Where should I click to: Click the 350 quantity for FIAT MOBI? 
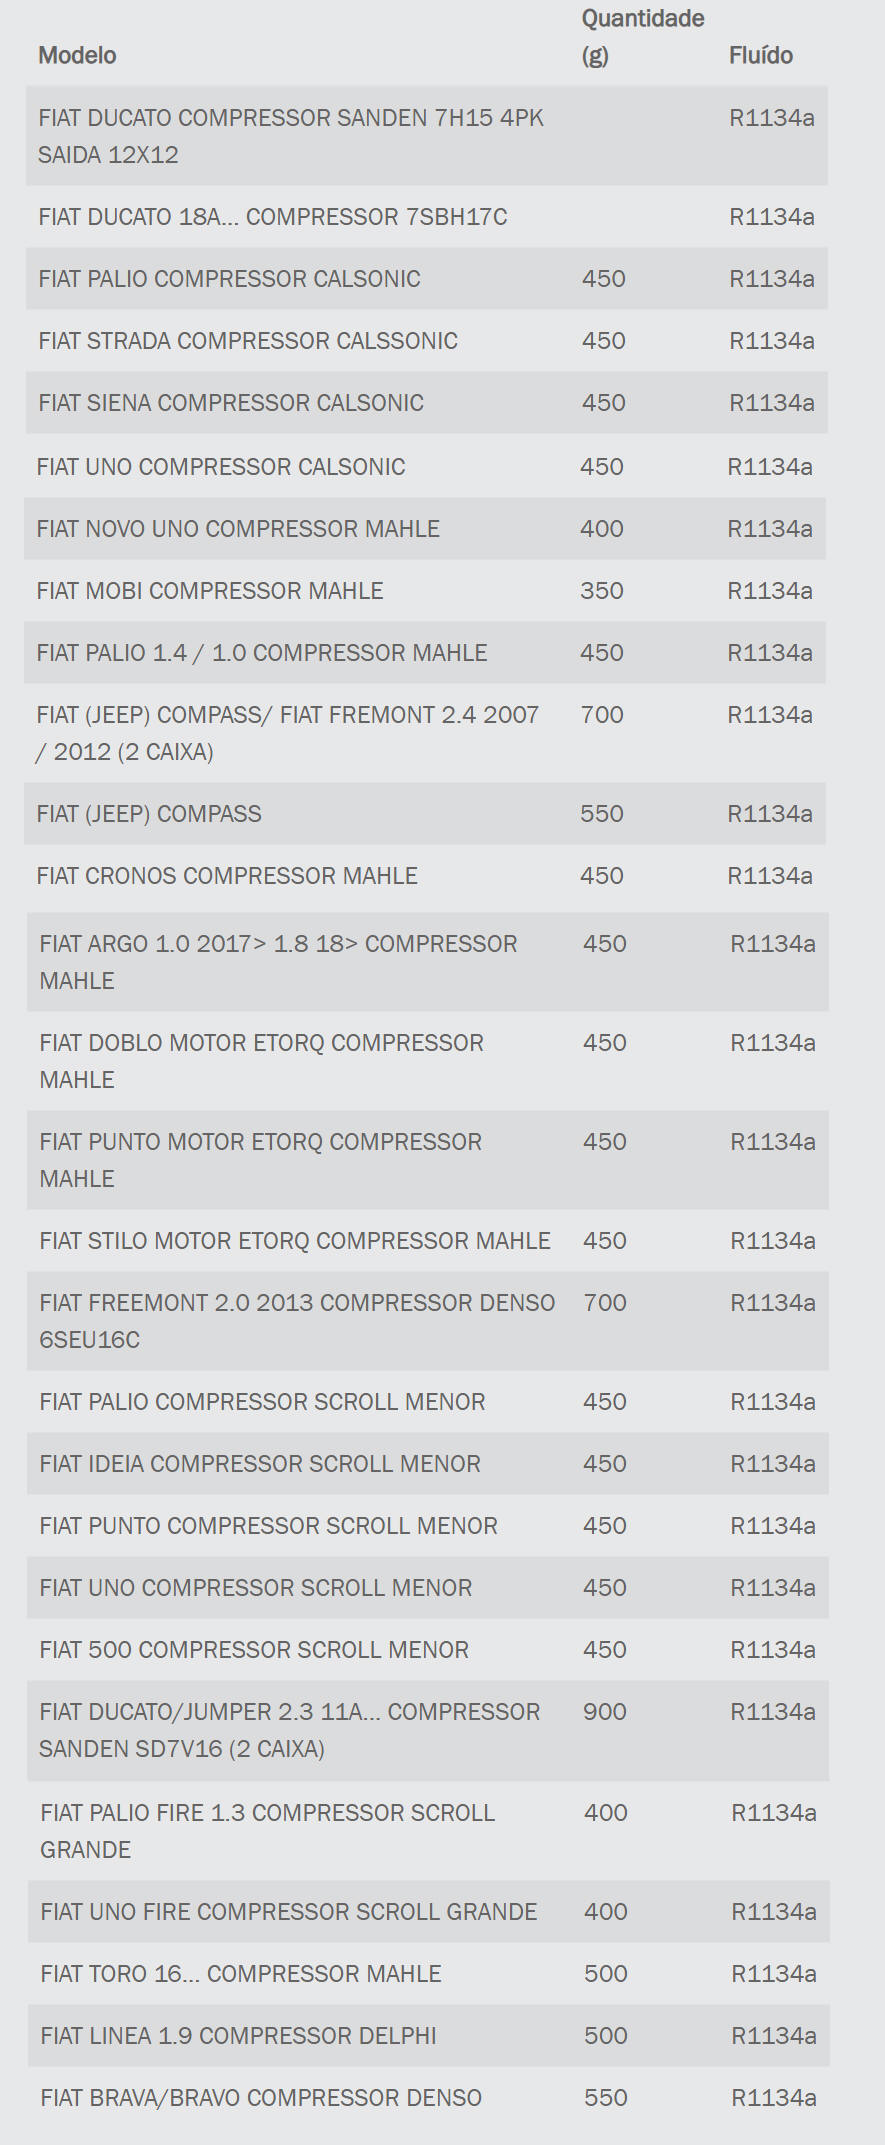pyautogui.click(x=601, y=591)
